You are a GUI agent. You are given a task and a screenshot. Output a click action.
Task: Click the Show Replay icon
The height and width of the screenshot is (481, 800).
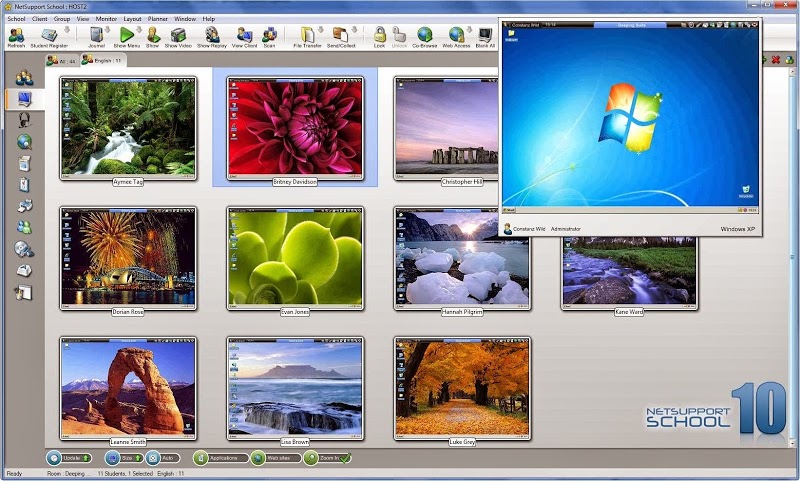coord(212,37)
